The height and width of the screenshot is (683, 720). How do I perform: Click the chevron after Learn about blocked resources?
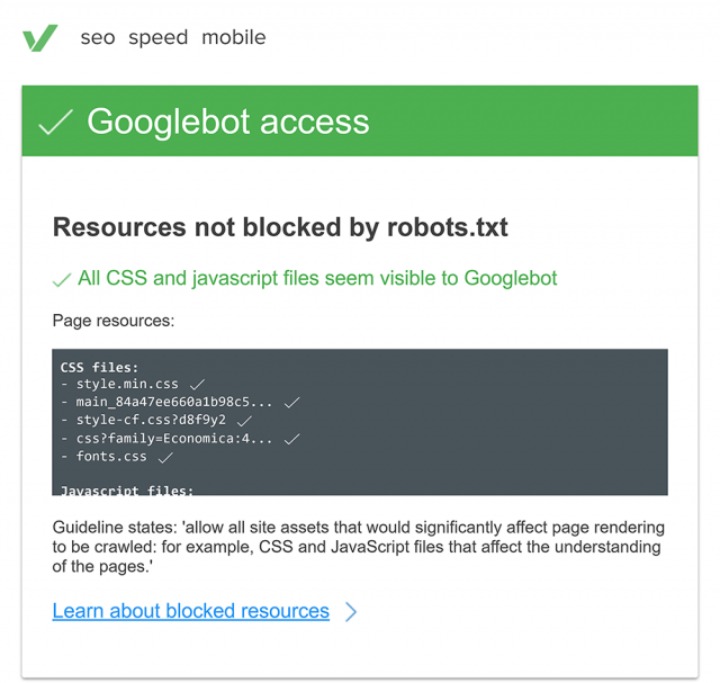pyautogui.click(x=351, y=612)
